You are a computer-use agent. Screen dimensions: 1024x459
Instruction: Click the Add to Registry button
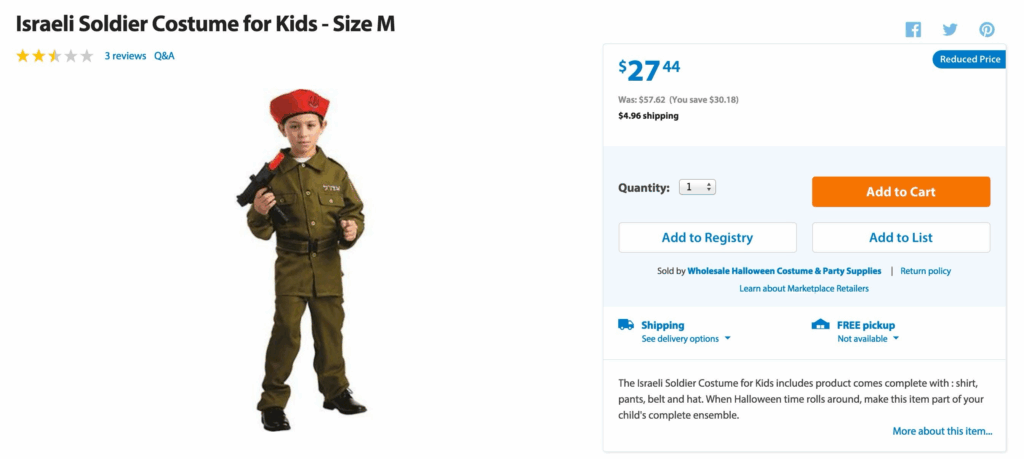(707, 238)
